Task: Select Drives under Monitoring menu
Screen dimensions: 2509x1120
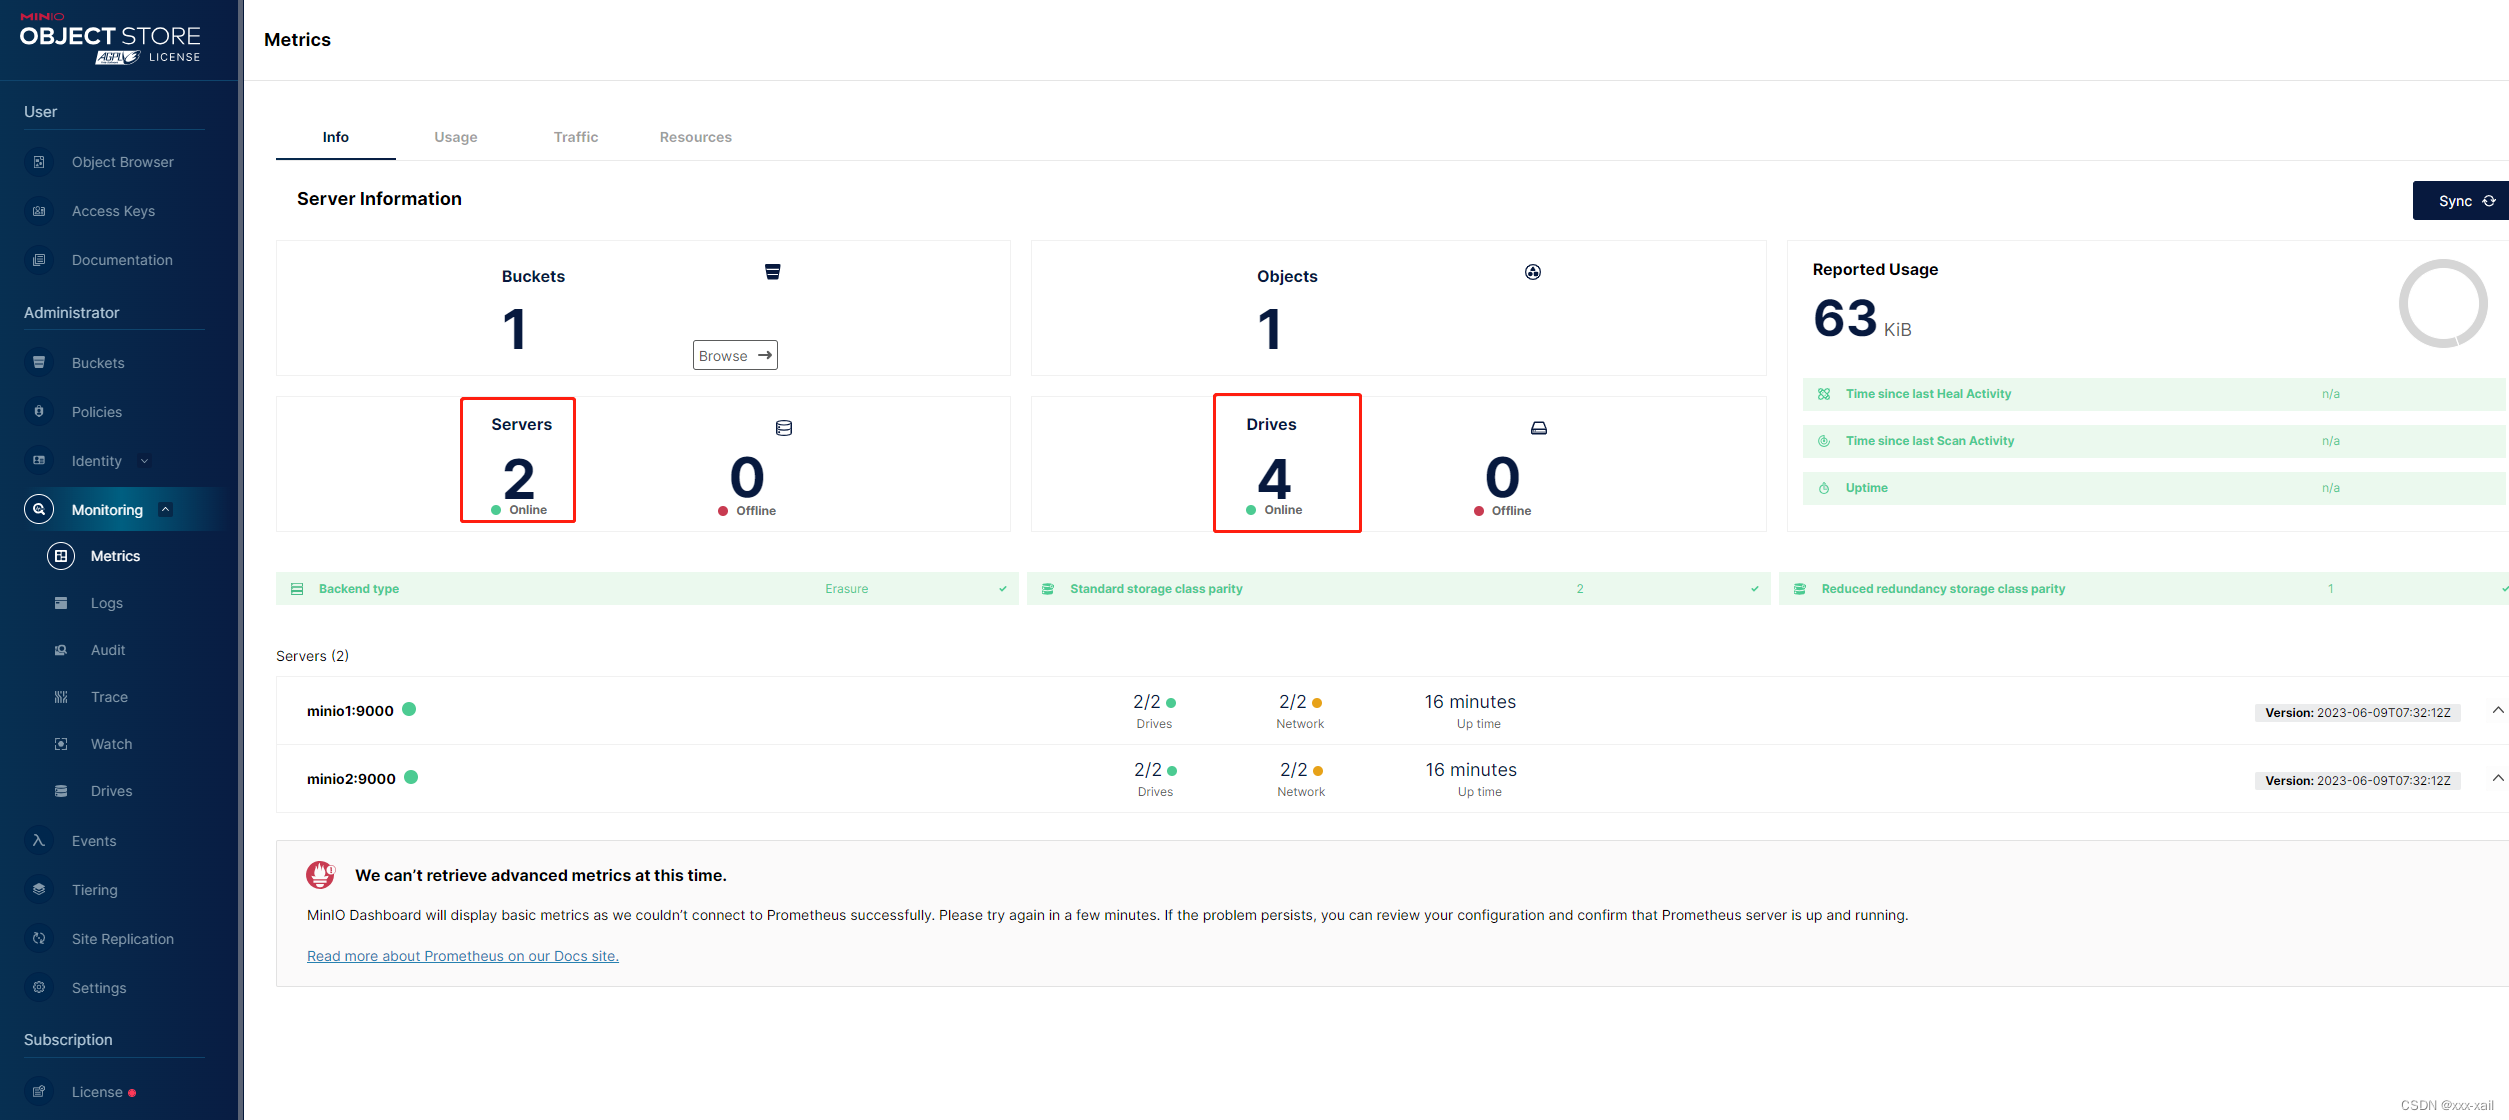Action: point(111,791)
